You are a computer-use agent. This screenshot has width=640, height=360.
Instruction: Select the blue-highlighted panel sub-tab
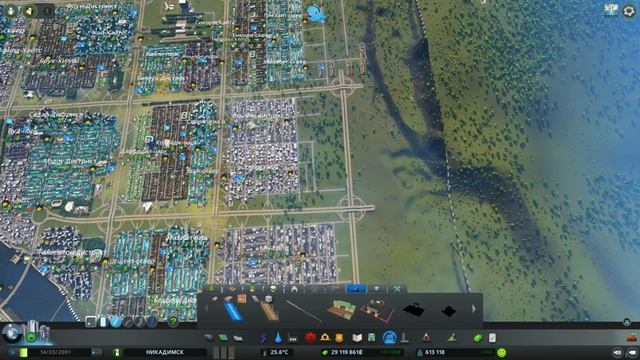pyautogui.click(x=356, y=288)
